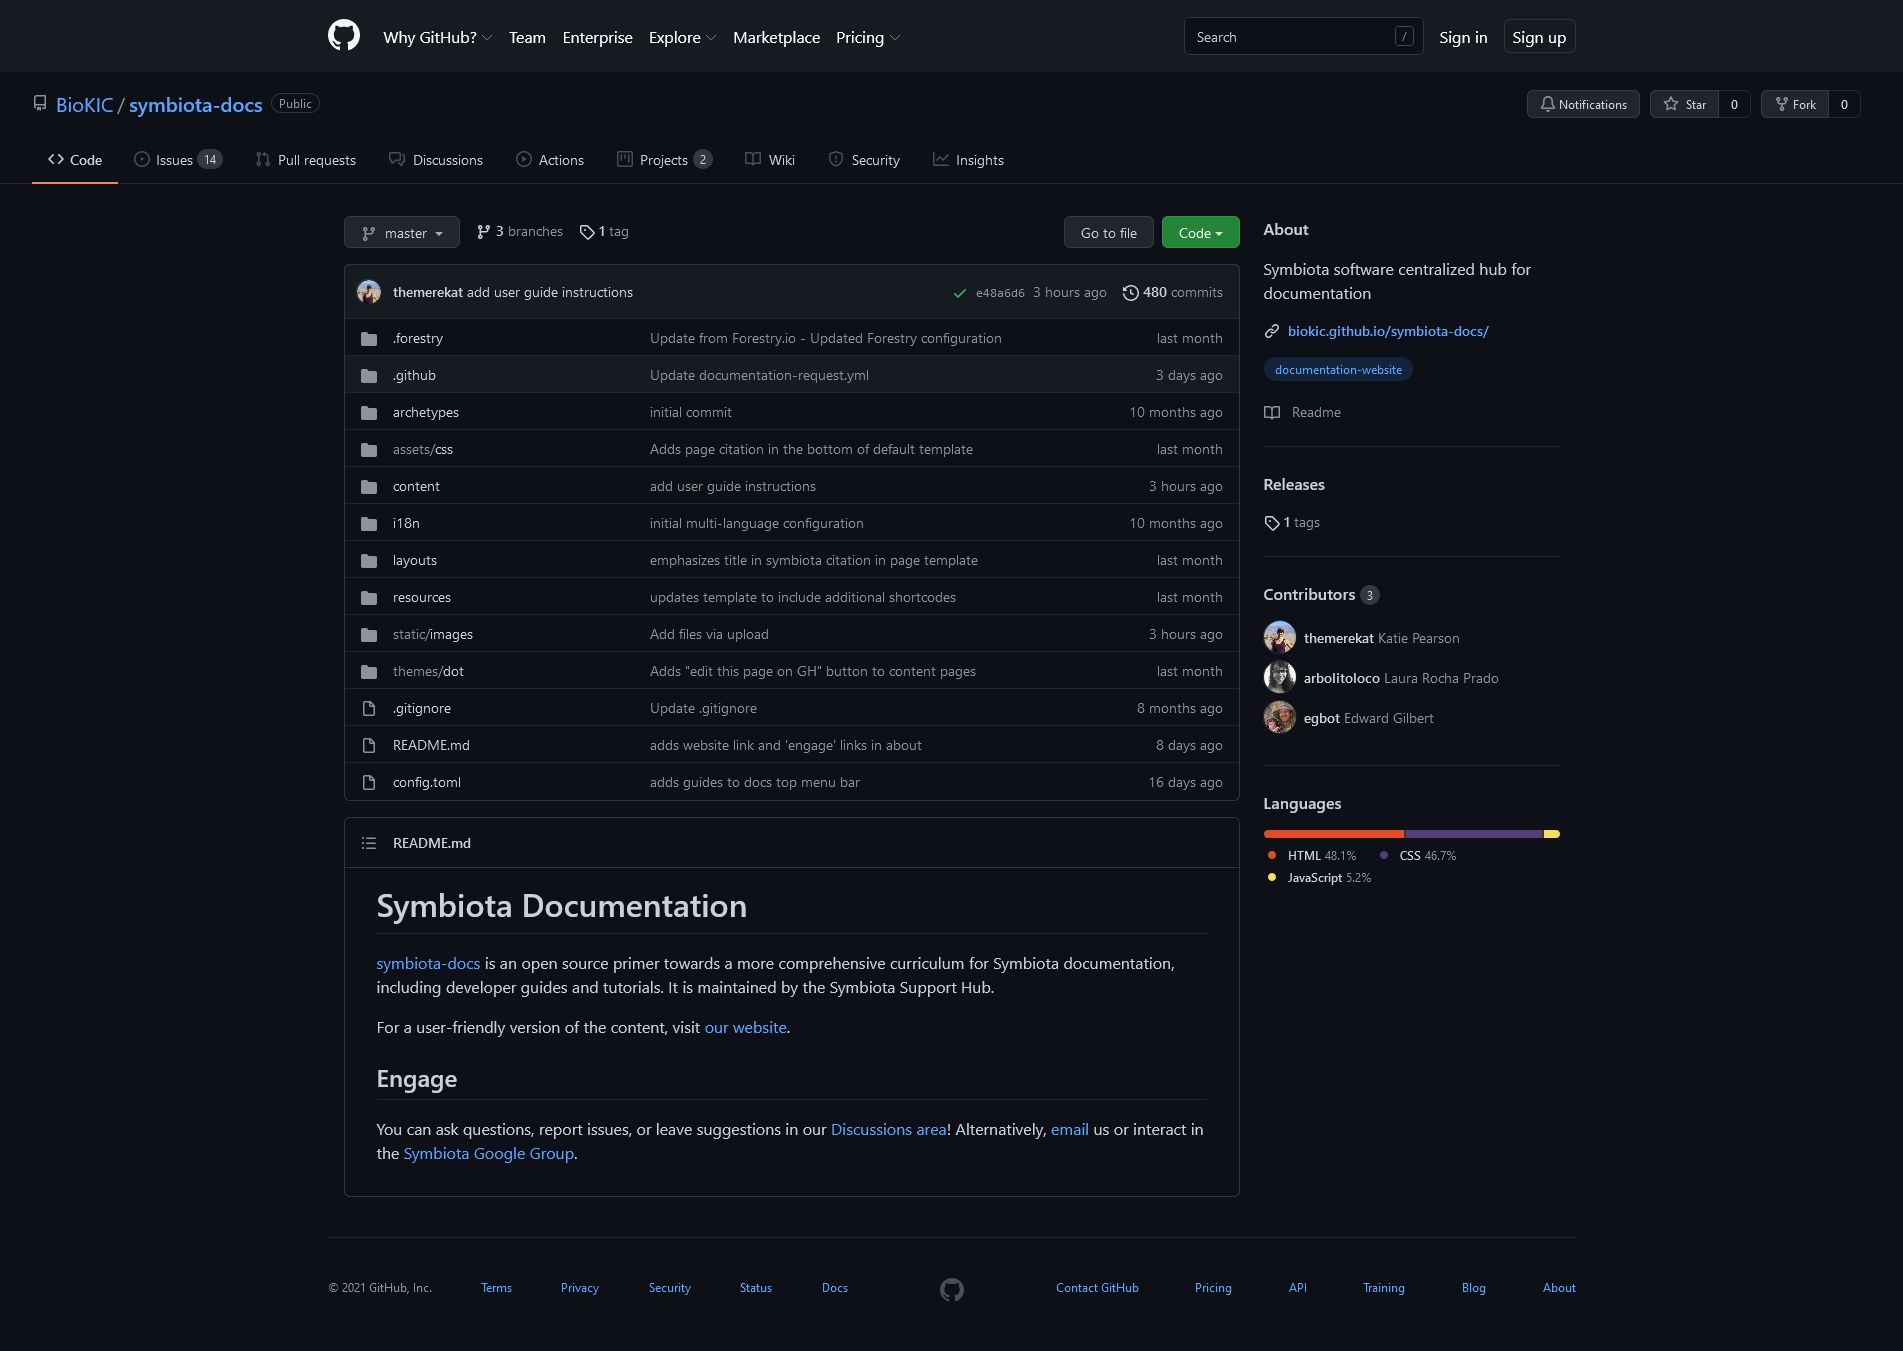
Task: Click the Symbiota Google Group link
Action: tap(488, 1153)
